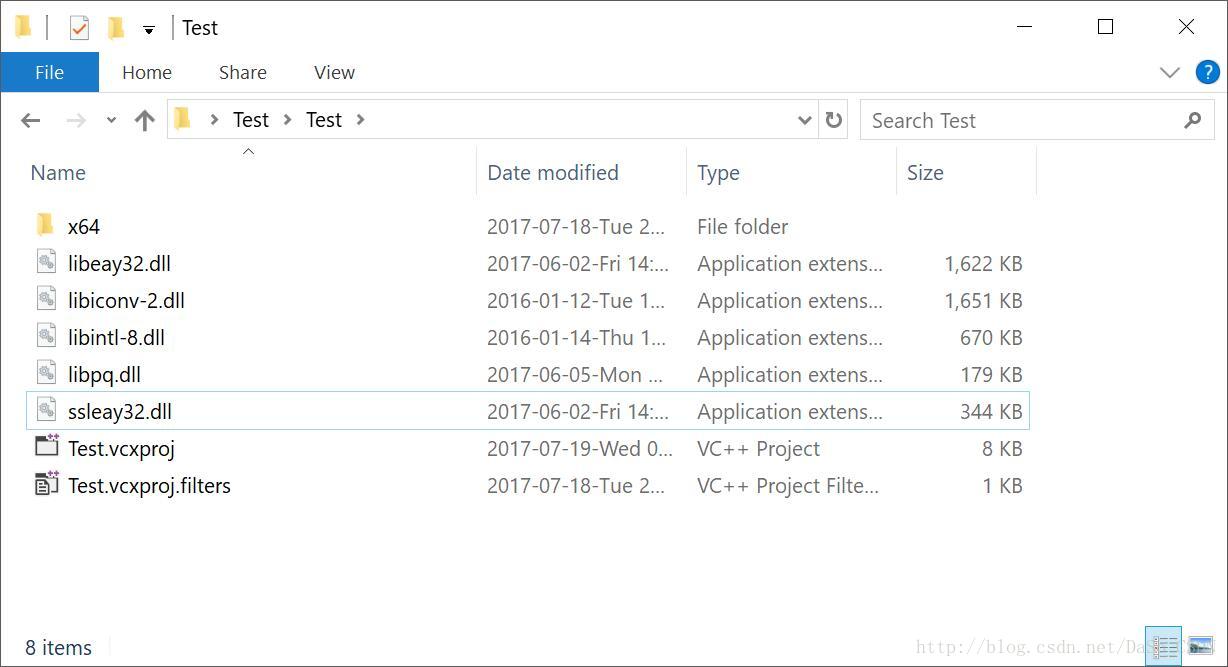
Task: Switch to Details view layout
Action: [x=1164, y=646]
